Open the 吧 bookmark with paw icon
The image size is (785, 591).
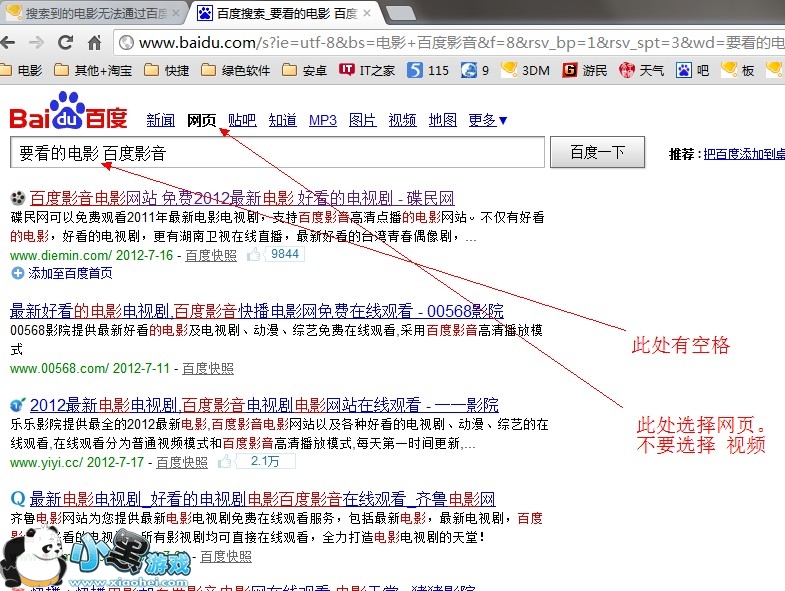tap(692, 70)
